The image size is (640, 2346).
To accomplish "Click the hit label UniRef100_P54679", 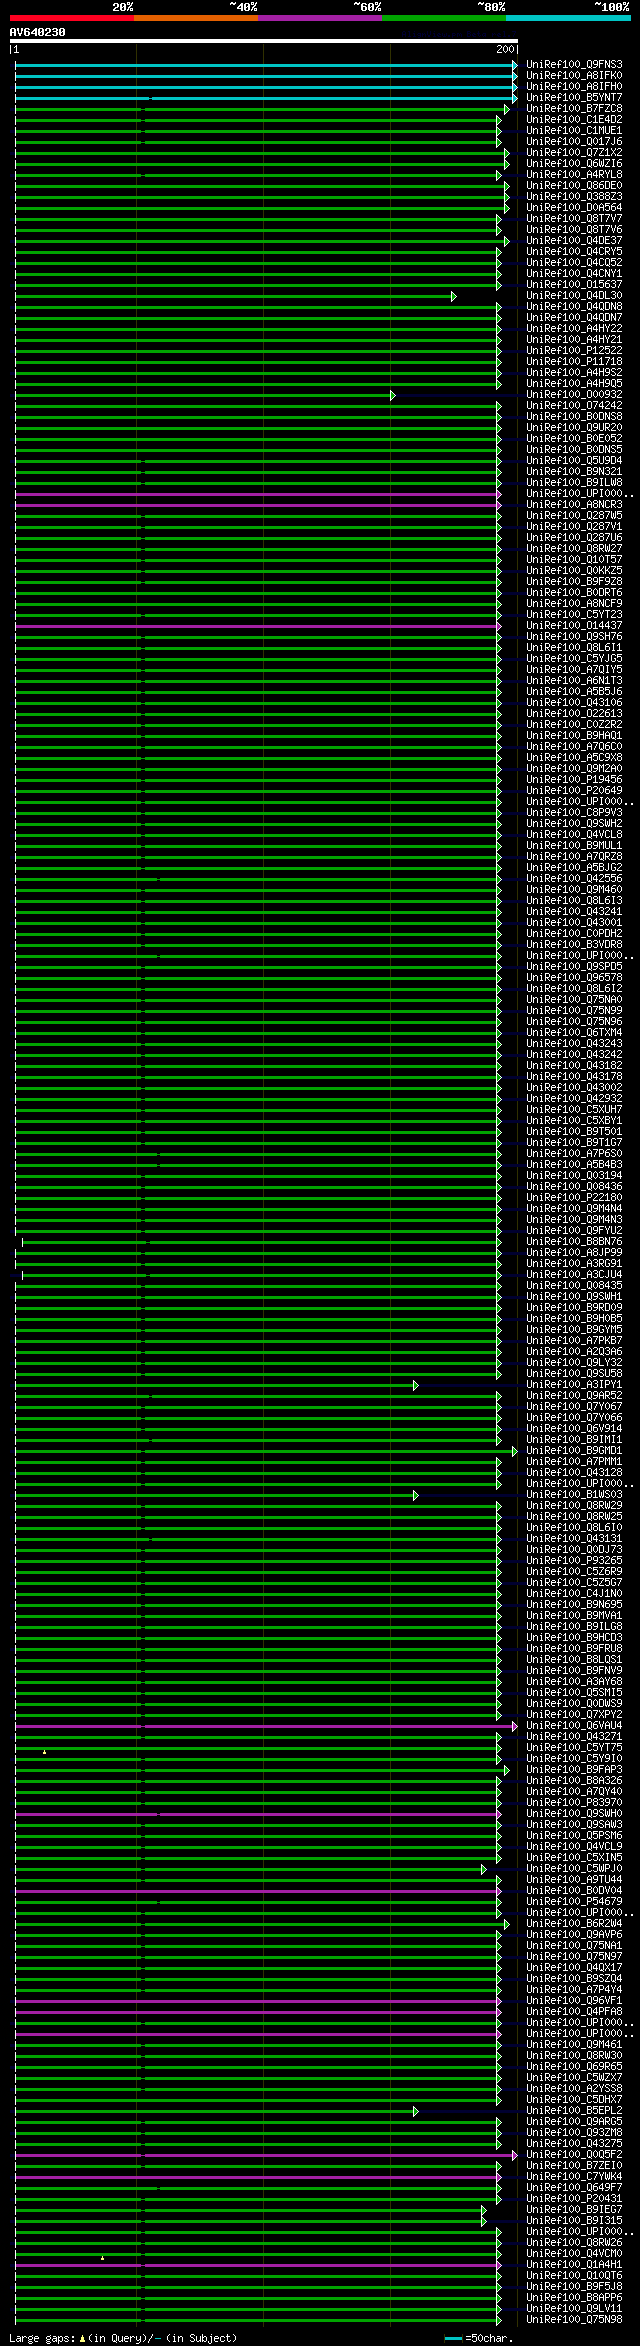I will coord(574,1901).
